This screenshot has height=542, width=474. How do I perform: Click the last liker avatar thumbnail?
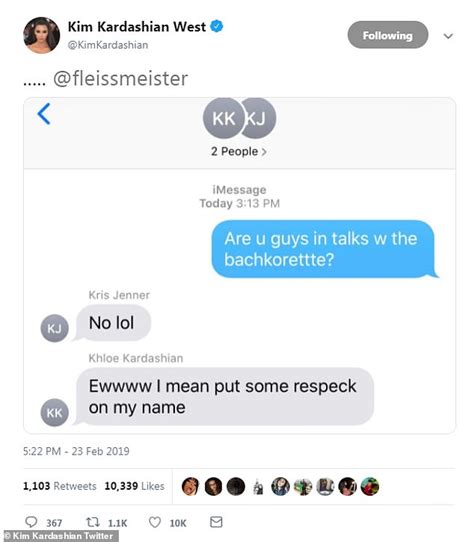[370, 486]
